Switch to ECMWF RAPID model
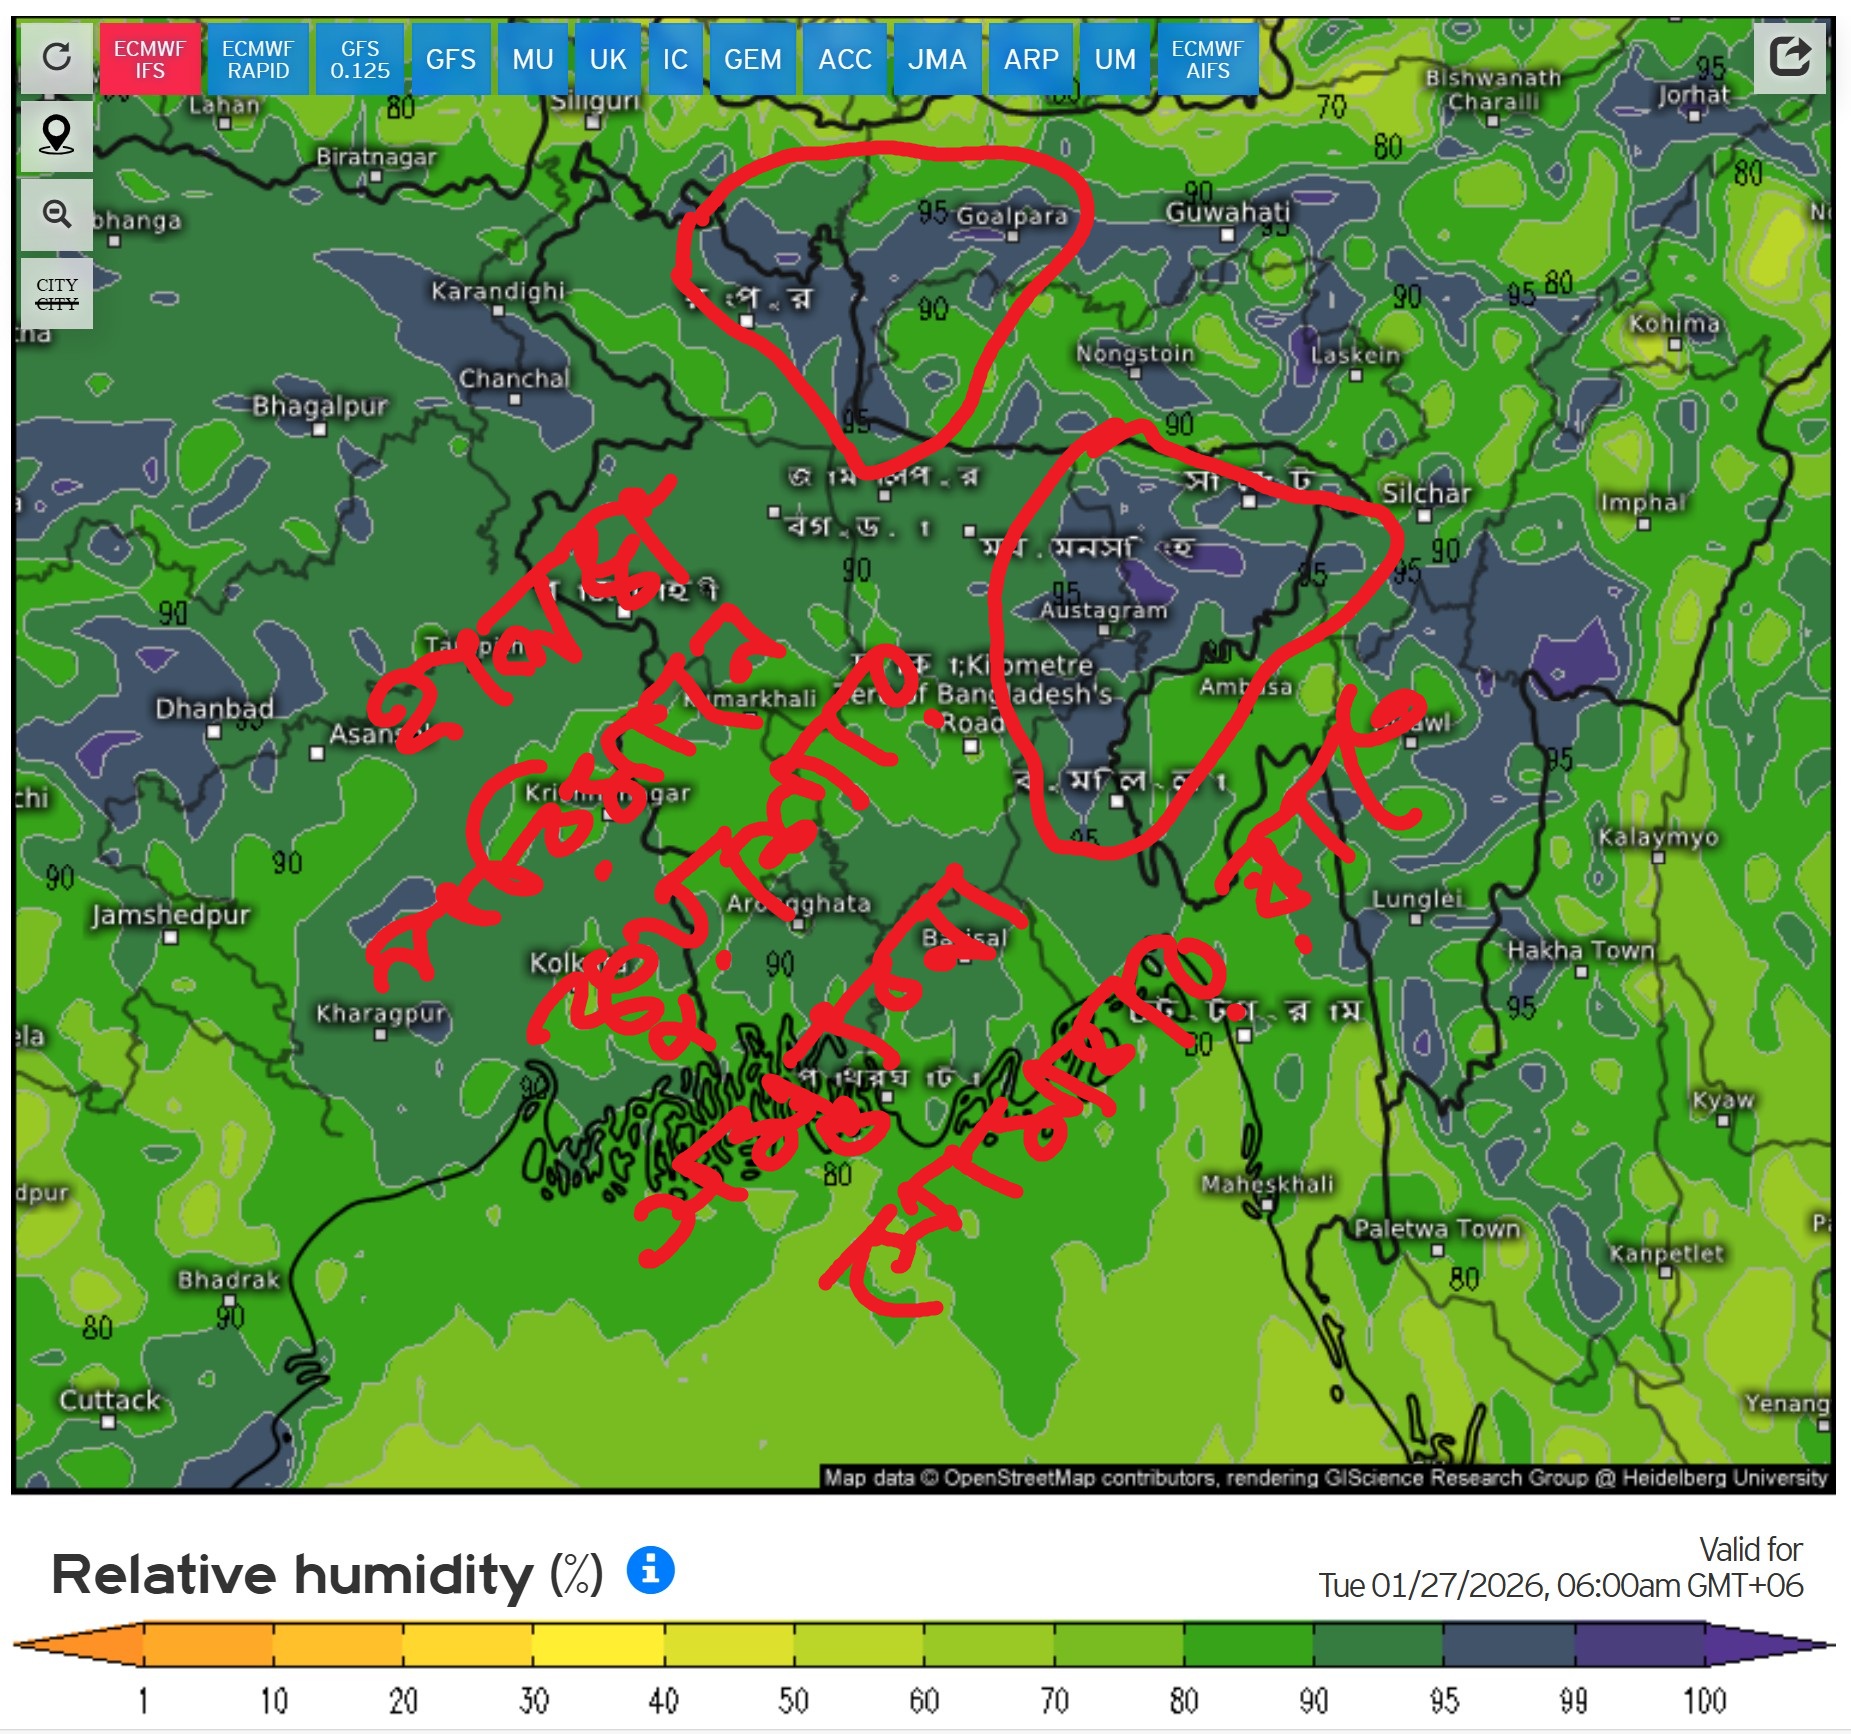The width and height of the screenshot is (1851, 1734). pyautogui.click(x=258, y=60)
